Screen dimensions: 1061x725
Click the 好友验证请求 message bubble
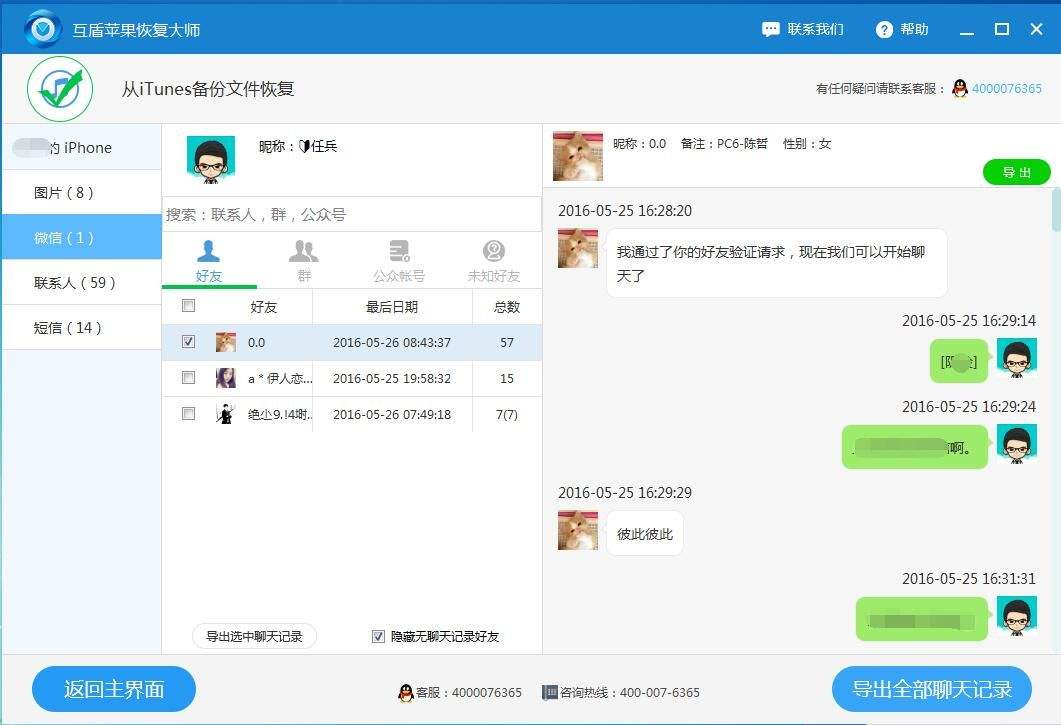pos(776,263)
